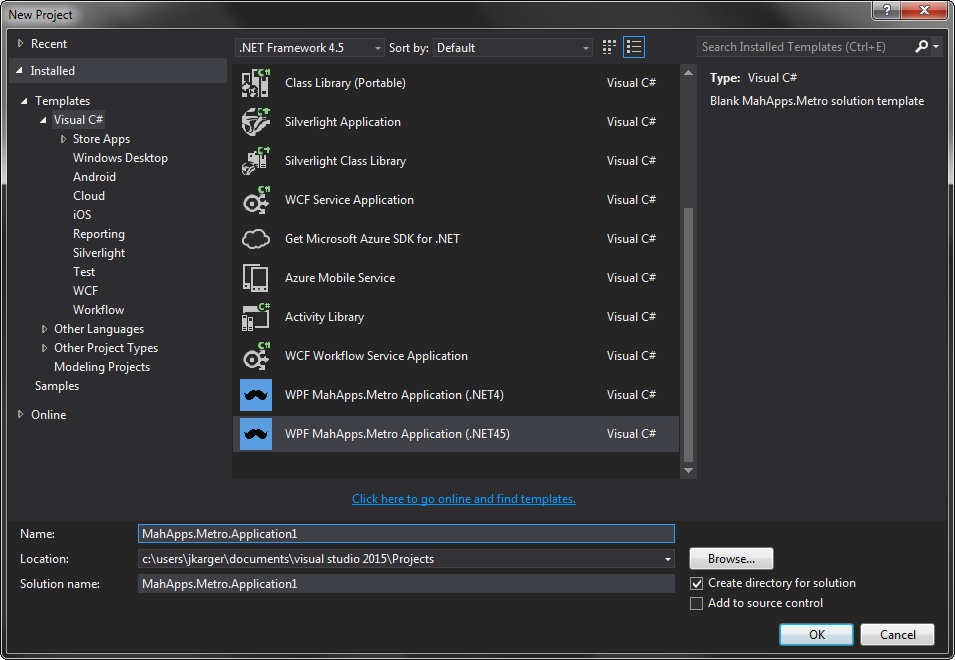This screenshot has height=660, width=955.
Task: Click the Browse... button
Action: coord(731,558)
